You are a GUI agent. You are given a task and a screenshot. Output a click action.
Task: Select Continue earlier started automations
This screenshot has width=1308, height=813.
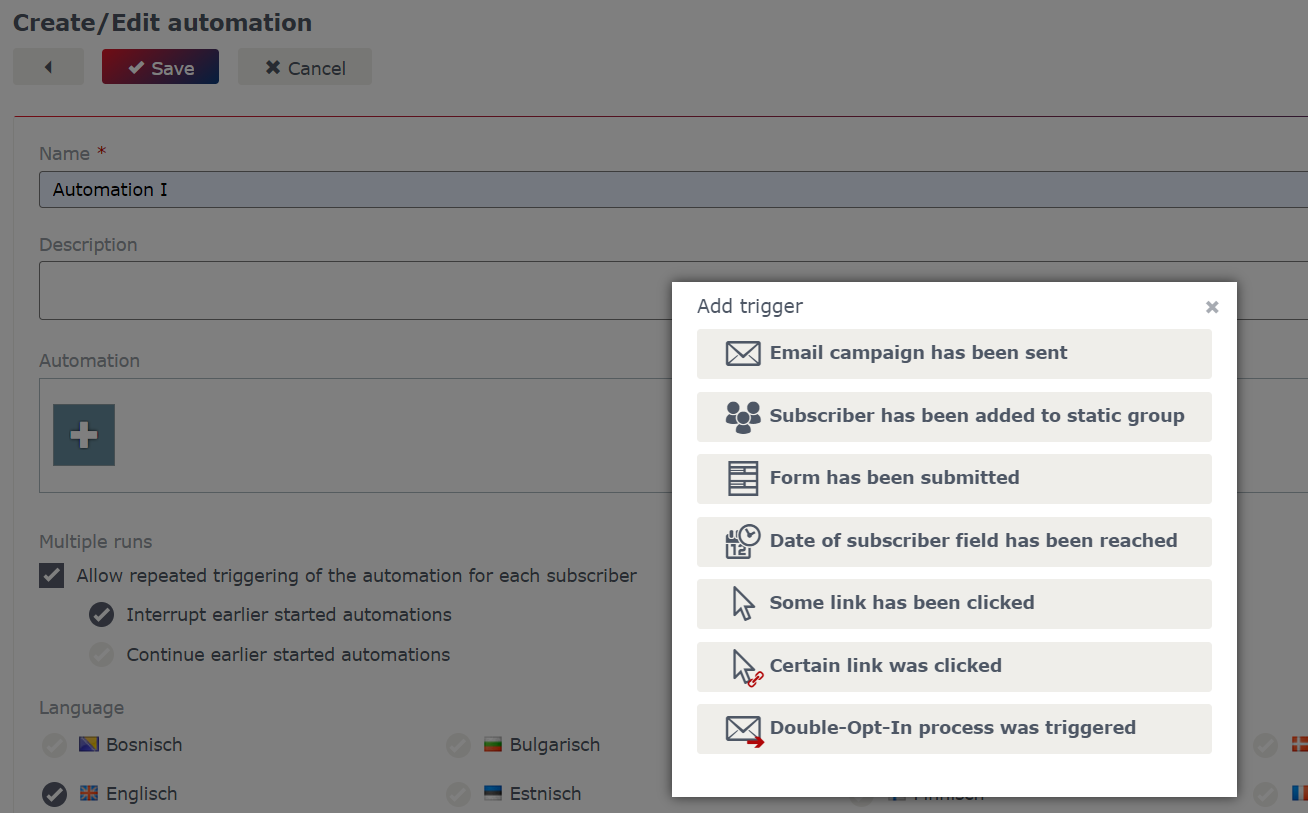point(101,655)
